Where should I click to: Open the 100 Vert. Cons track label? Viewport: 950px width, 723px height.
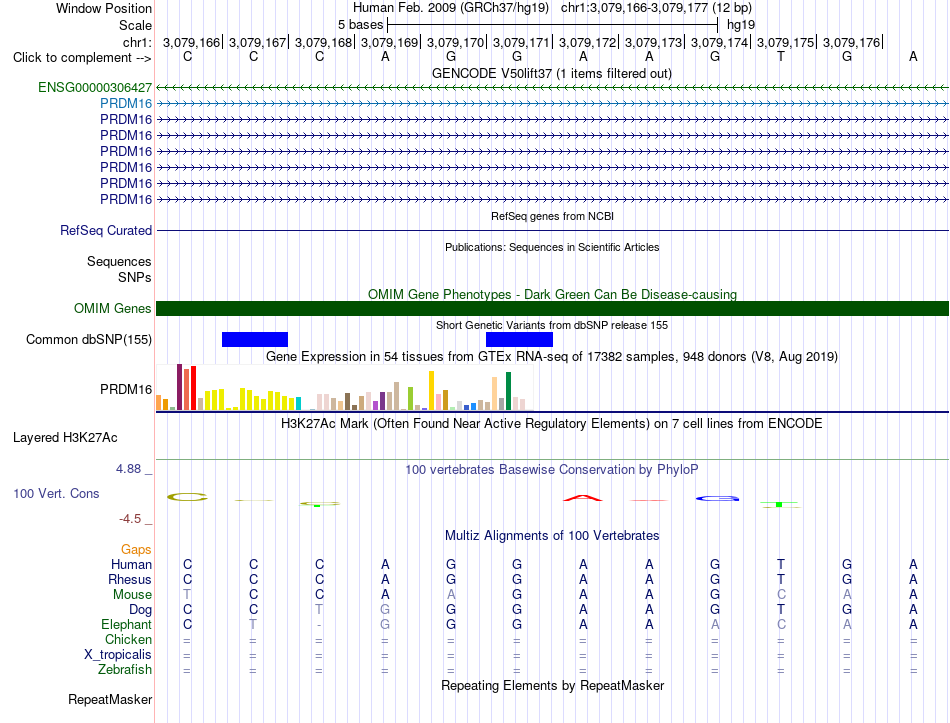[x=56, y=493]
